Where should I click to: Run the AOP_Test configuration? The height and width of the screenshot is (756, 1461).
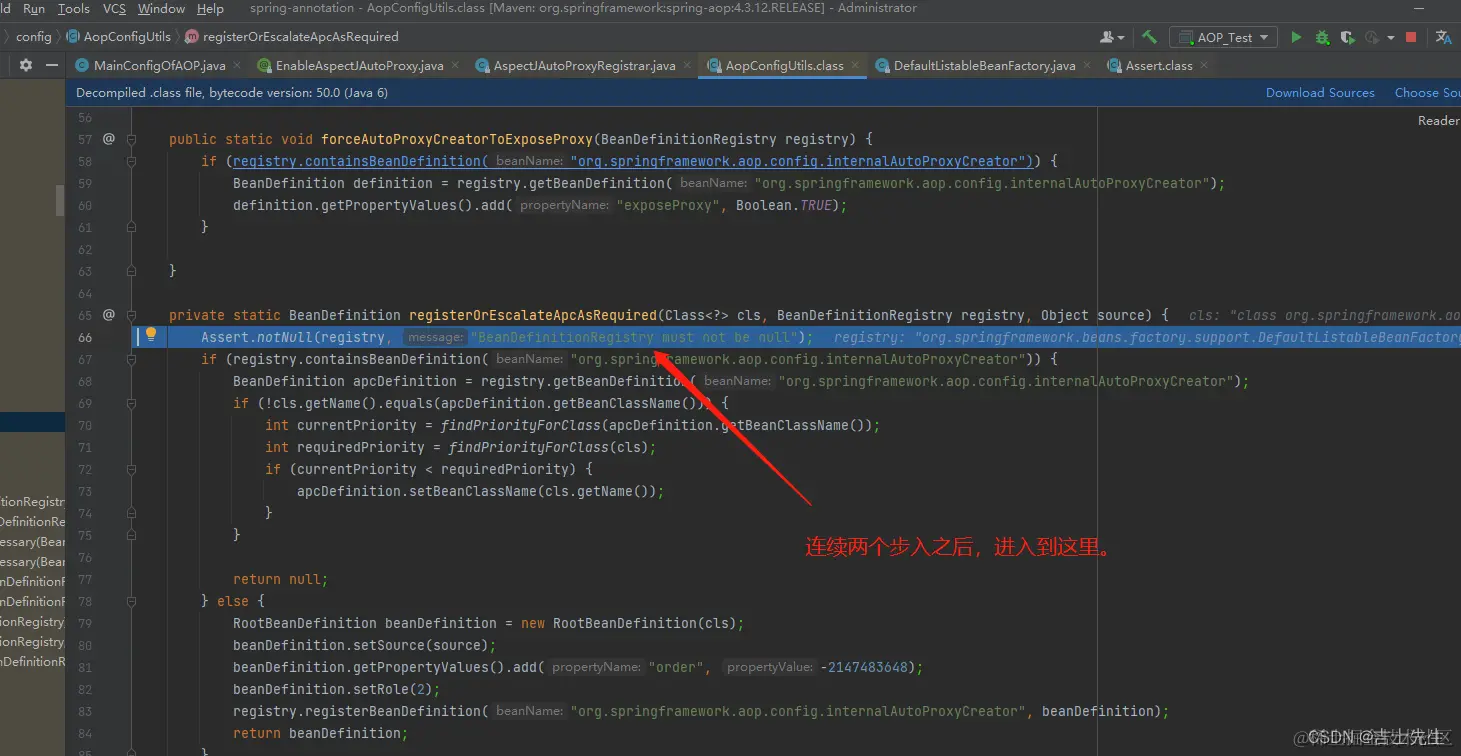pyautogui.click(x=1296, y=37)
